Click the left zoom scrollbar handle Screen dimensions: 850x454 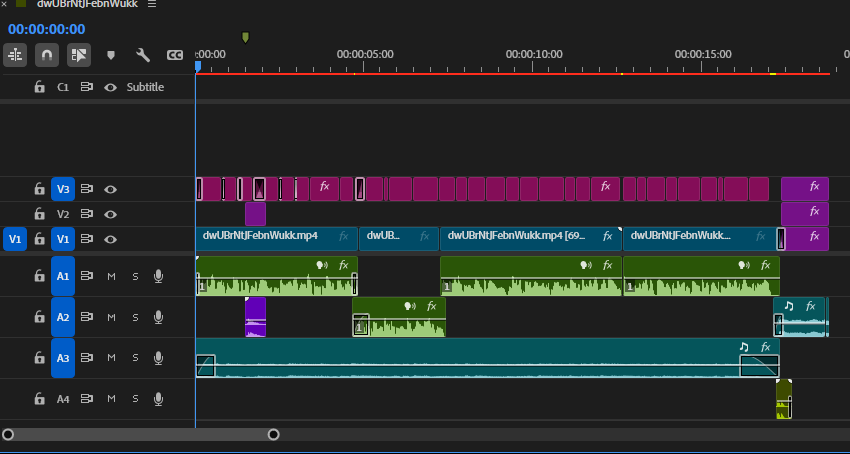click(x=8, y=434)
